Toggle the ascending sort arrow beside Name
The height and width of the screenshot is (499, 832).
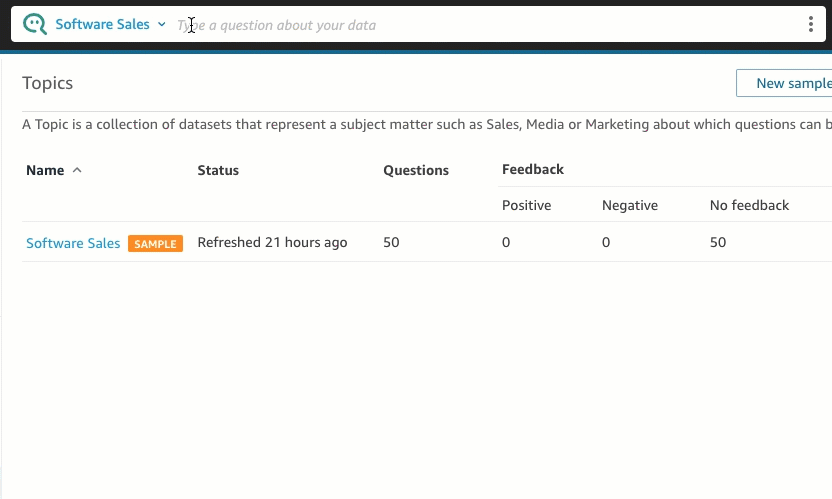(77, 170)
